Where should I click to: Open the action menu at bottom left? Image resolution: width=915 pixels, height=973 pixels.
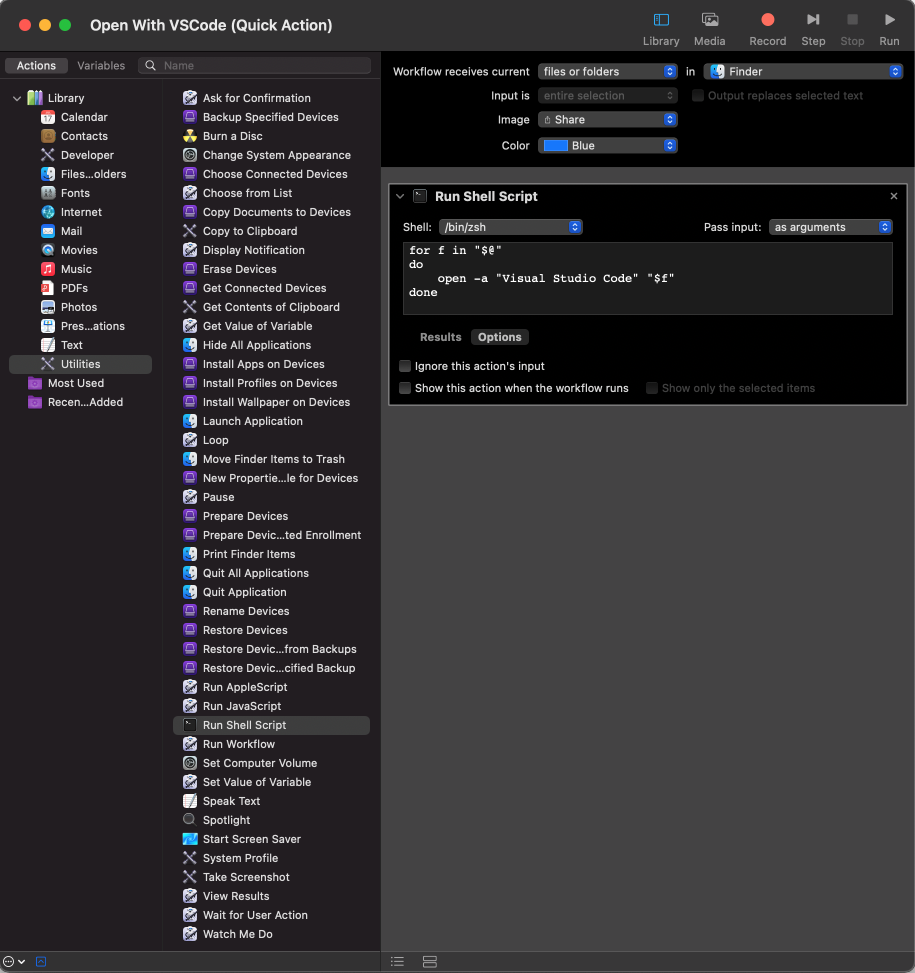(x=14, y=961)
